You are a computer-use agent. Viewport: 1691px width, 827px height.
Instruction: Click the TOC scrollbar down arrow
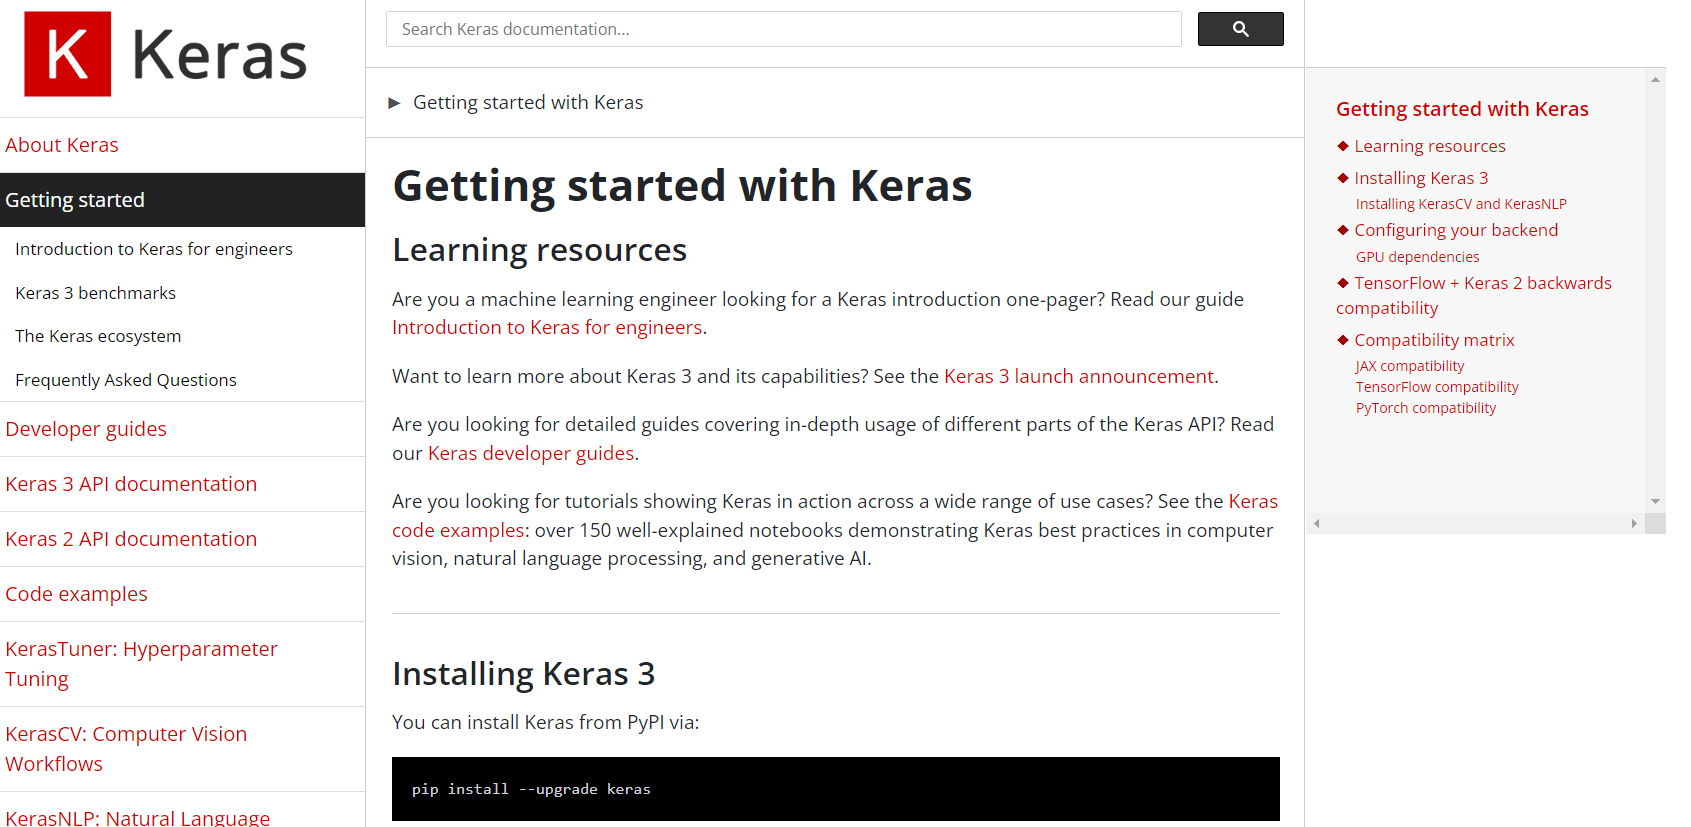pos(1655,502)
